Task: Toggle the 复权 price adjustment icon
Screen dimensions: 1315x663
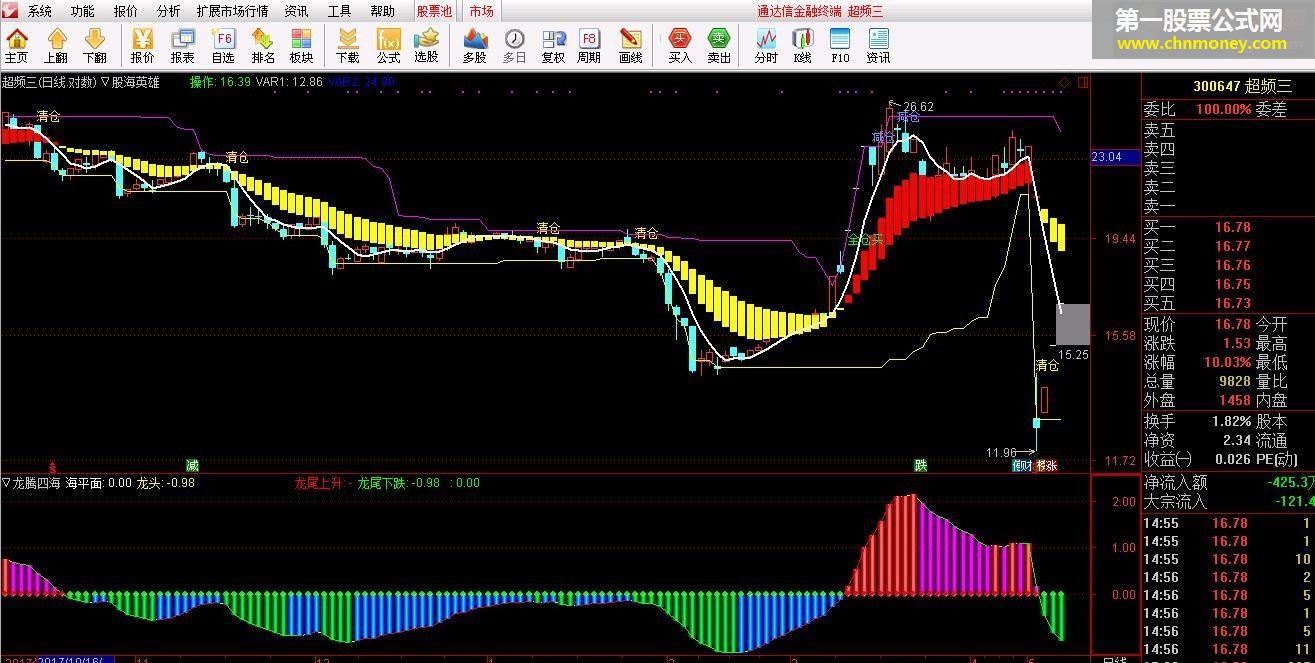Action: pyautogui.click(x=553, y=46)
